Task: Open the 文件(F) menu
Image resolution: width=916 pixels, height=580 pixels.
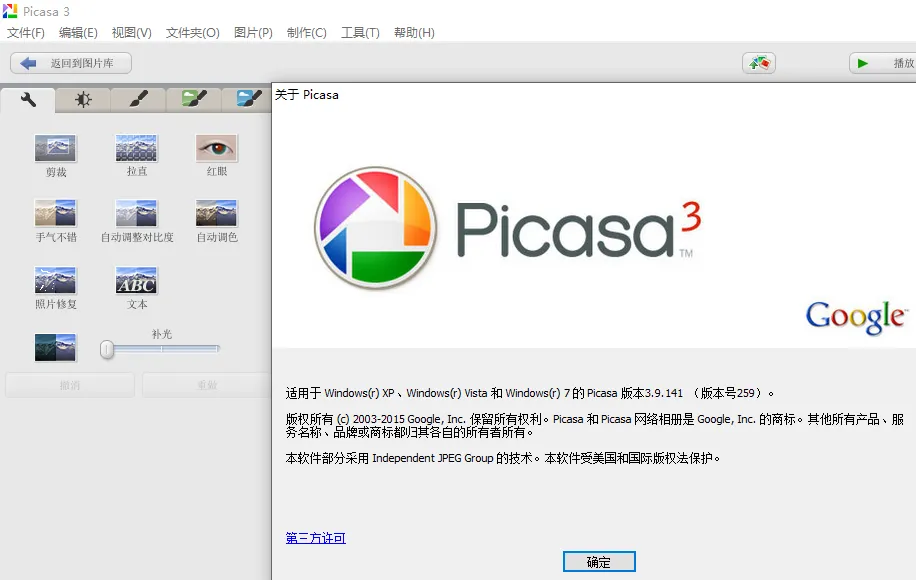Action: tap(26, 33)
